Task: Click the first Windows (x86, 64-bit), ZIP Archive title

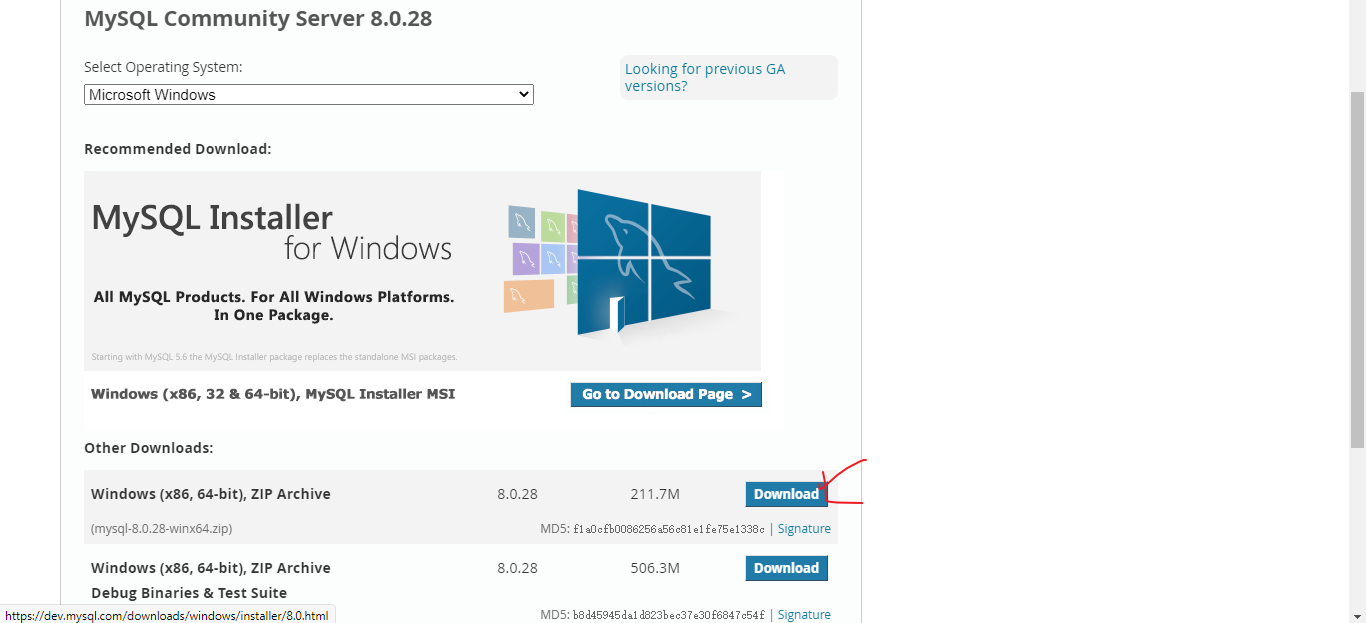Action: (211, 494)
